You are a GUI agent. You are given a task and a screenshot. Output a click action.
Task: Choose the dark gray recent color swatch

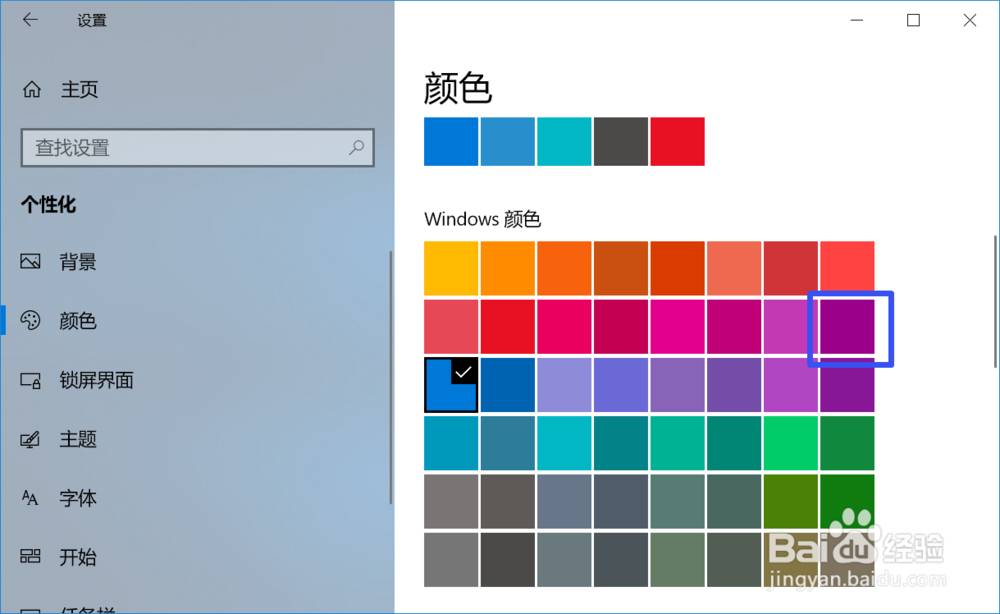point(621,142)
